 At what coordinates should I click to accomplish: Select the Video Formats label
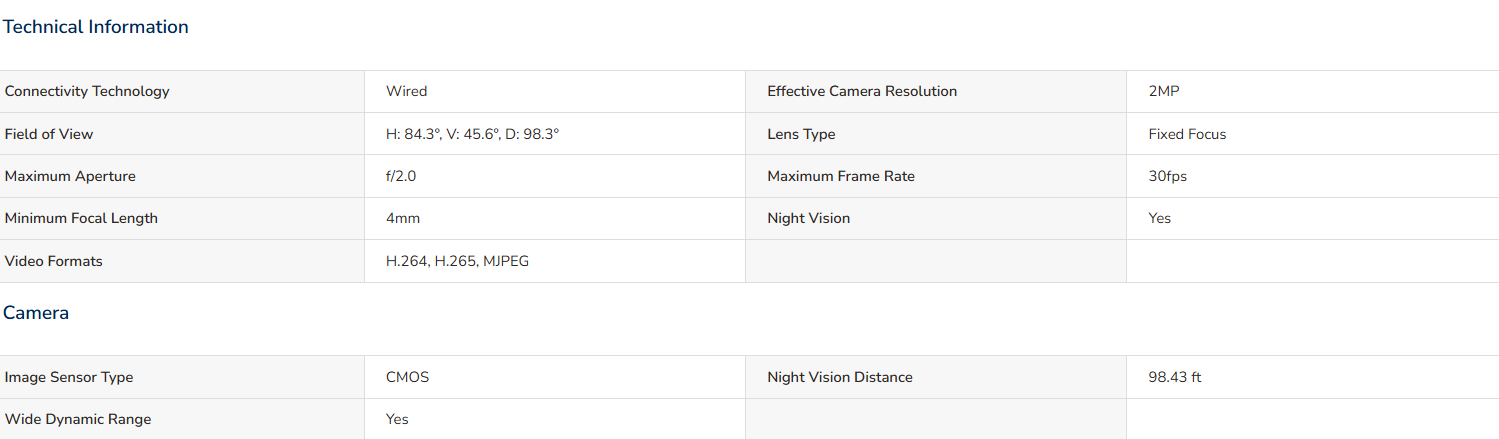[x=54, y=261]
